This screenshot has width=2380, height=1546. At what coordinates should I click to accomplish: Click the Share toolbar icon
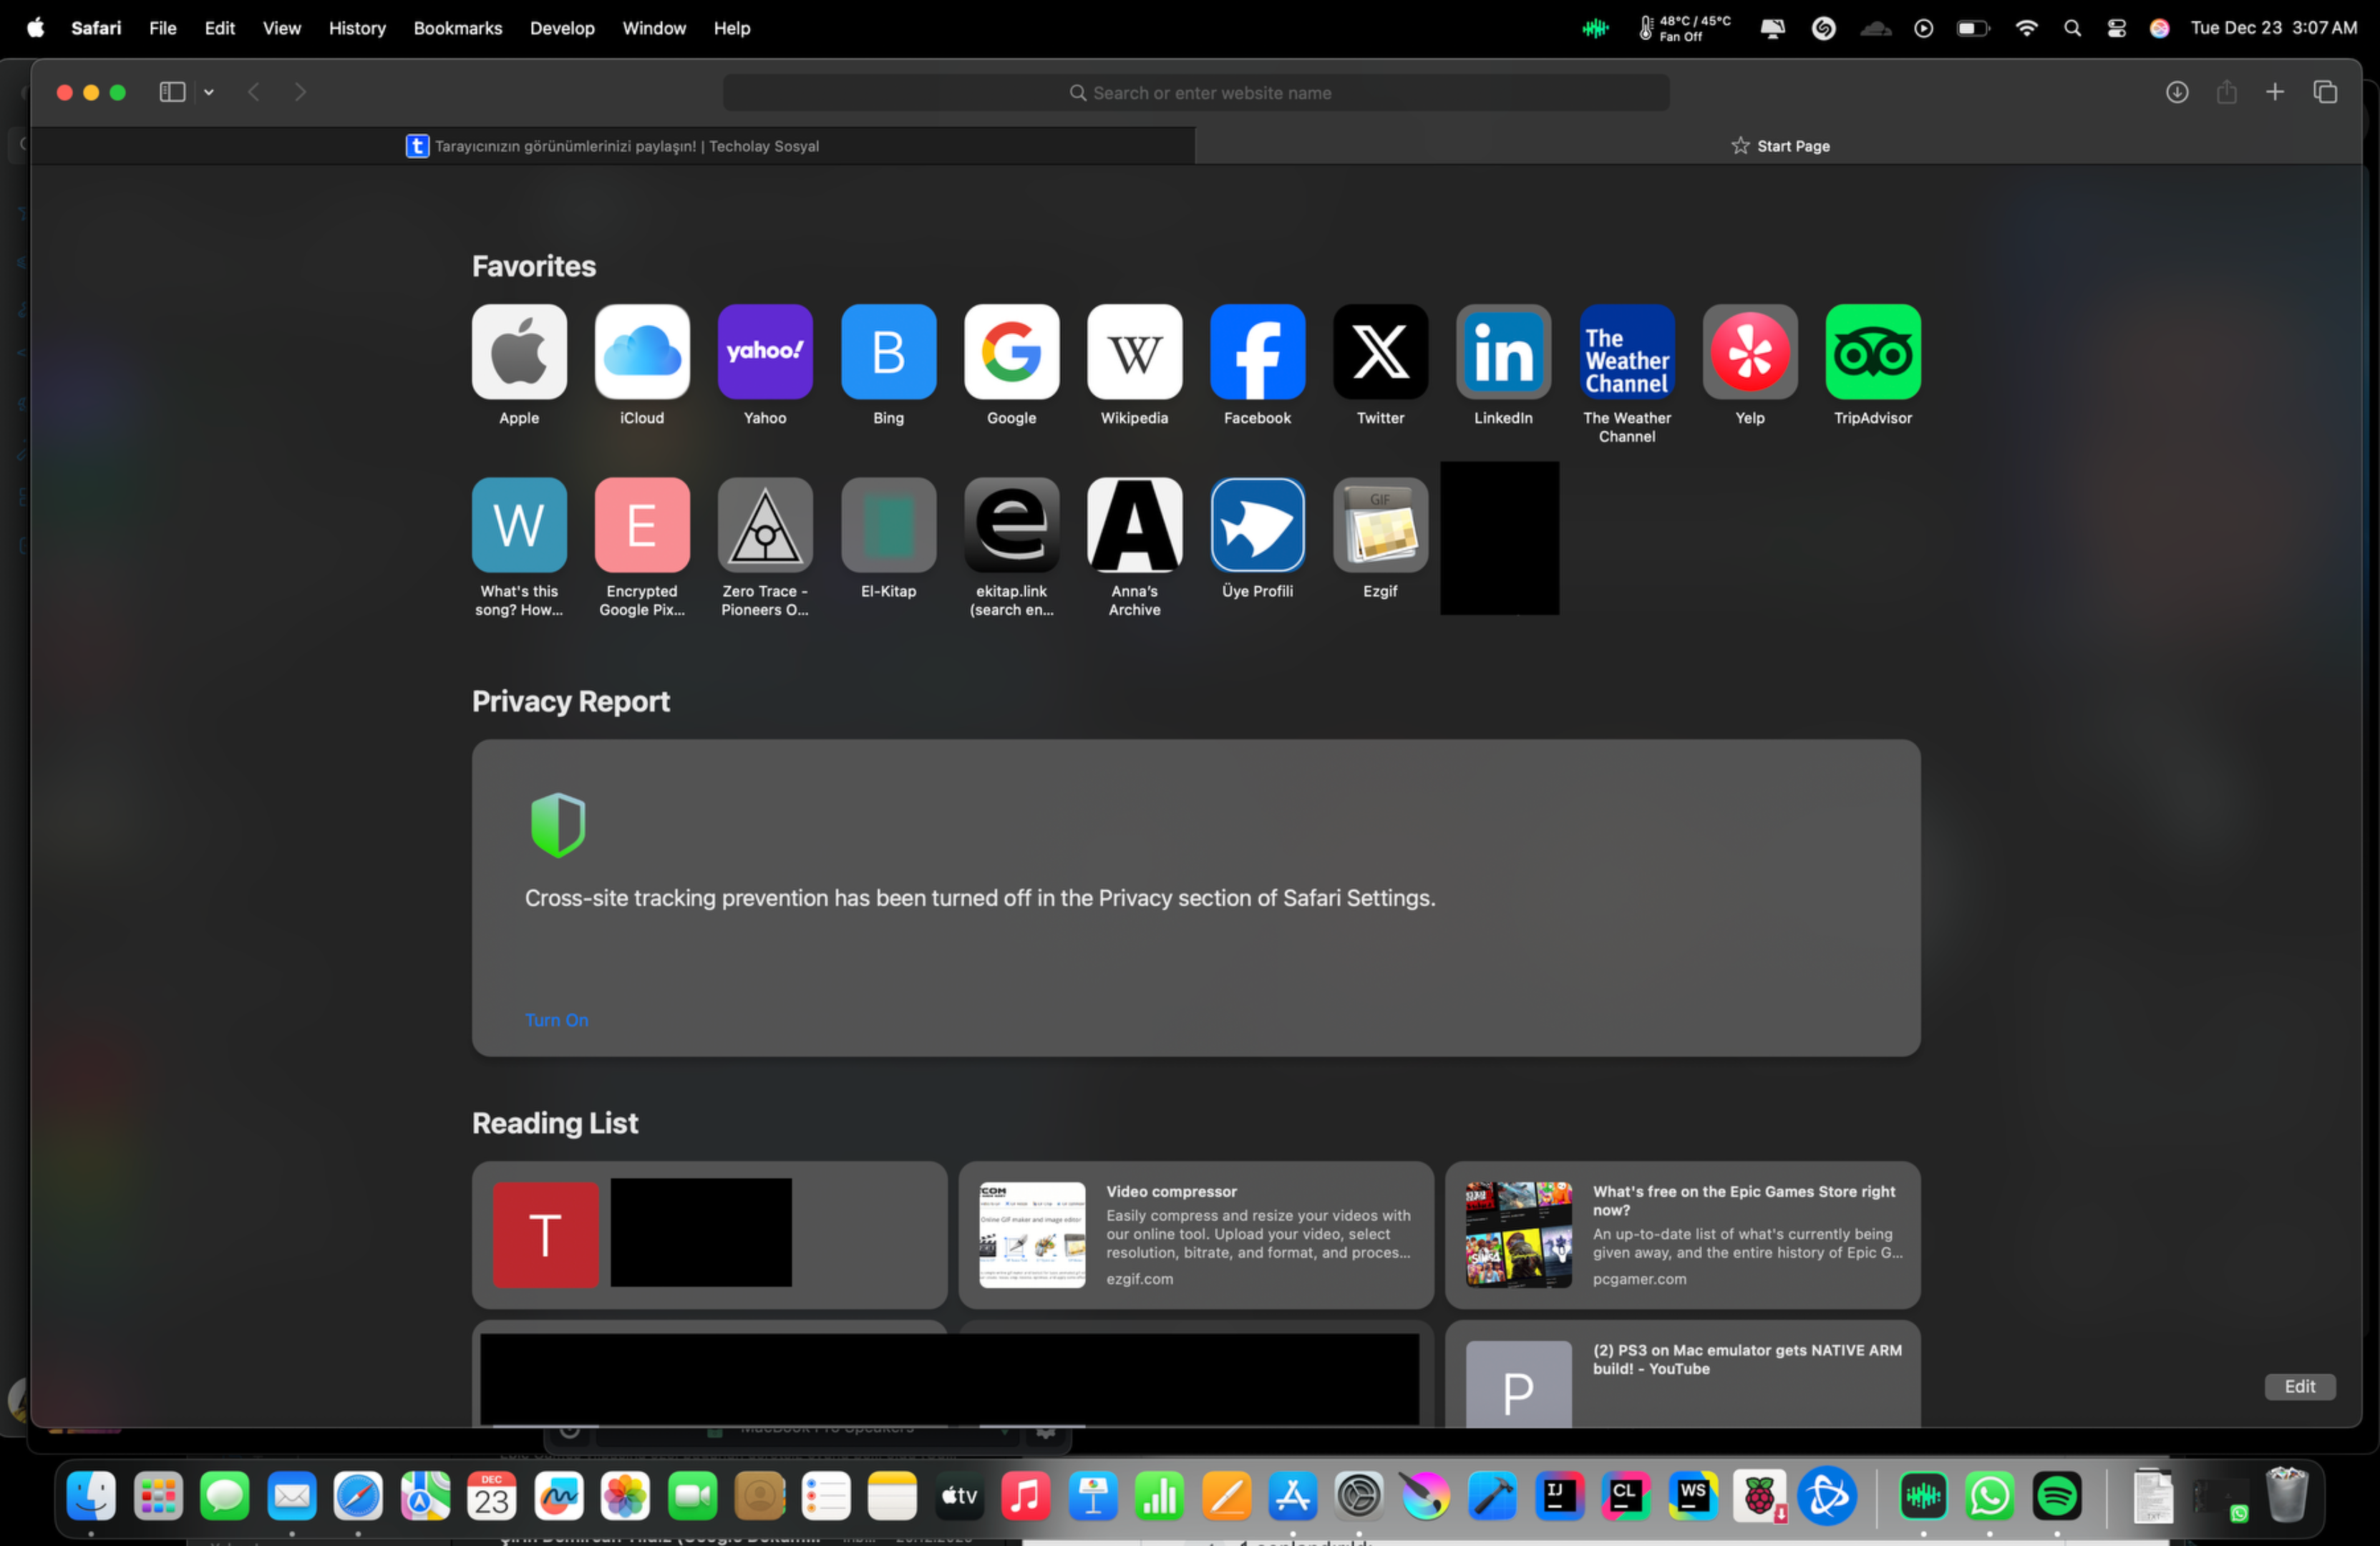tap(2226, 92)
